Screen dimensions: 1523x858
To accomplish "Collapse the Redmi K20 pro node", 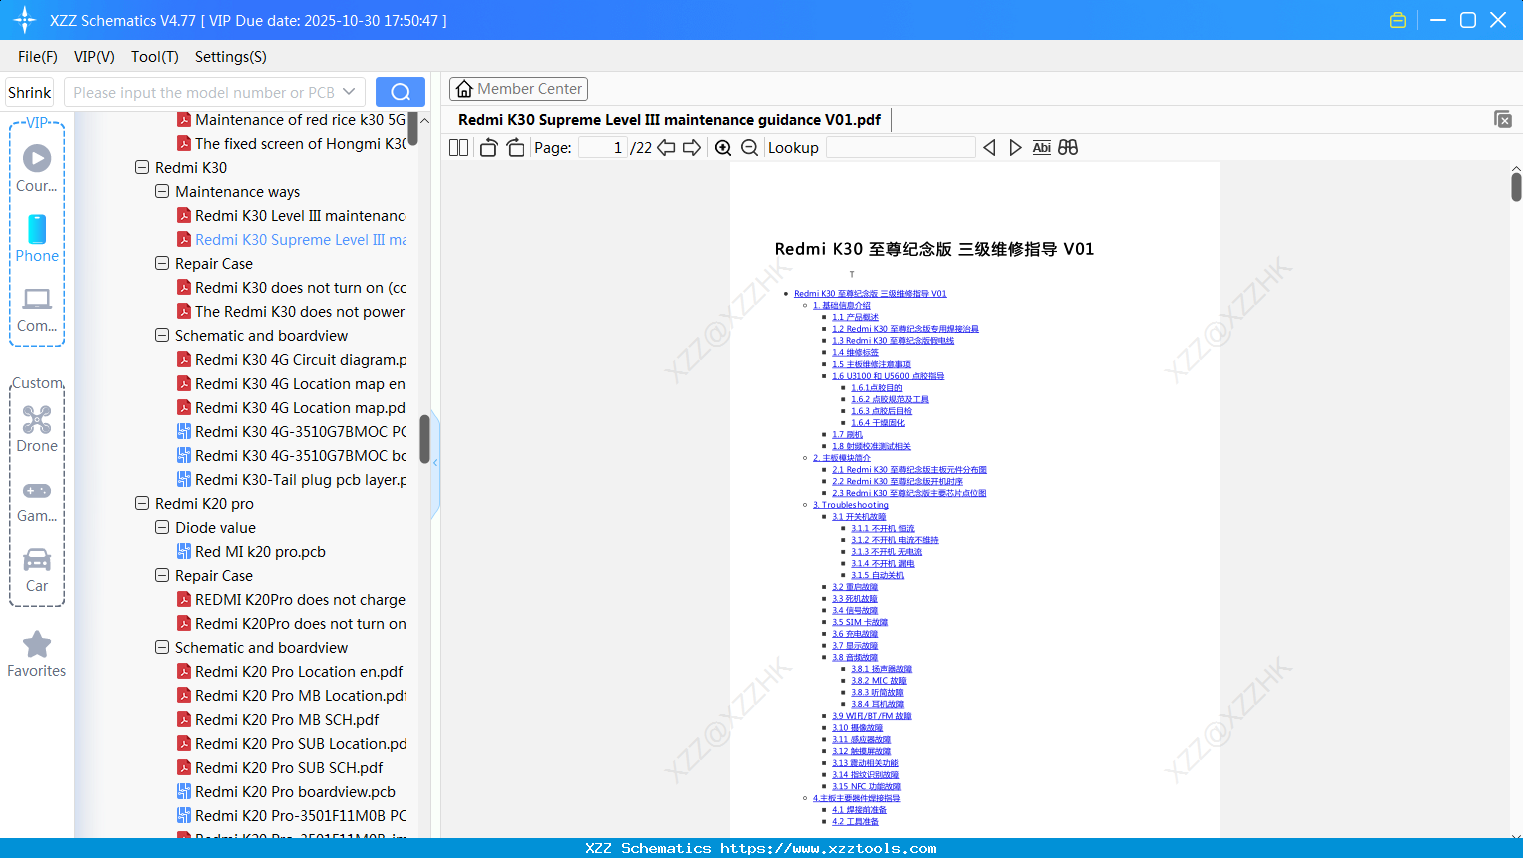I will click(x=142, y=503).
